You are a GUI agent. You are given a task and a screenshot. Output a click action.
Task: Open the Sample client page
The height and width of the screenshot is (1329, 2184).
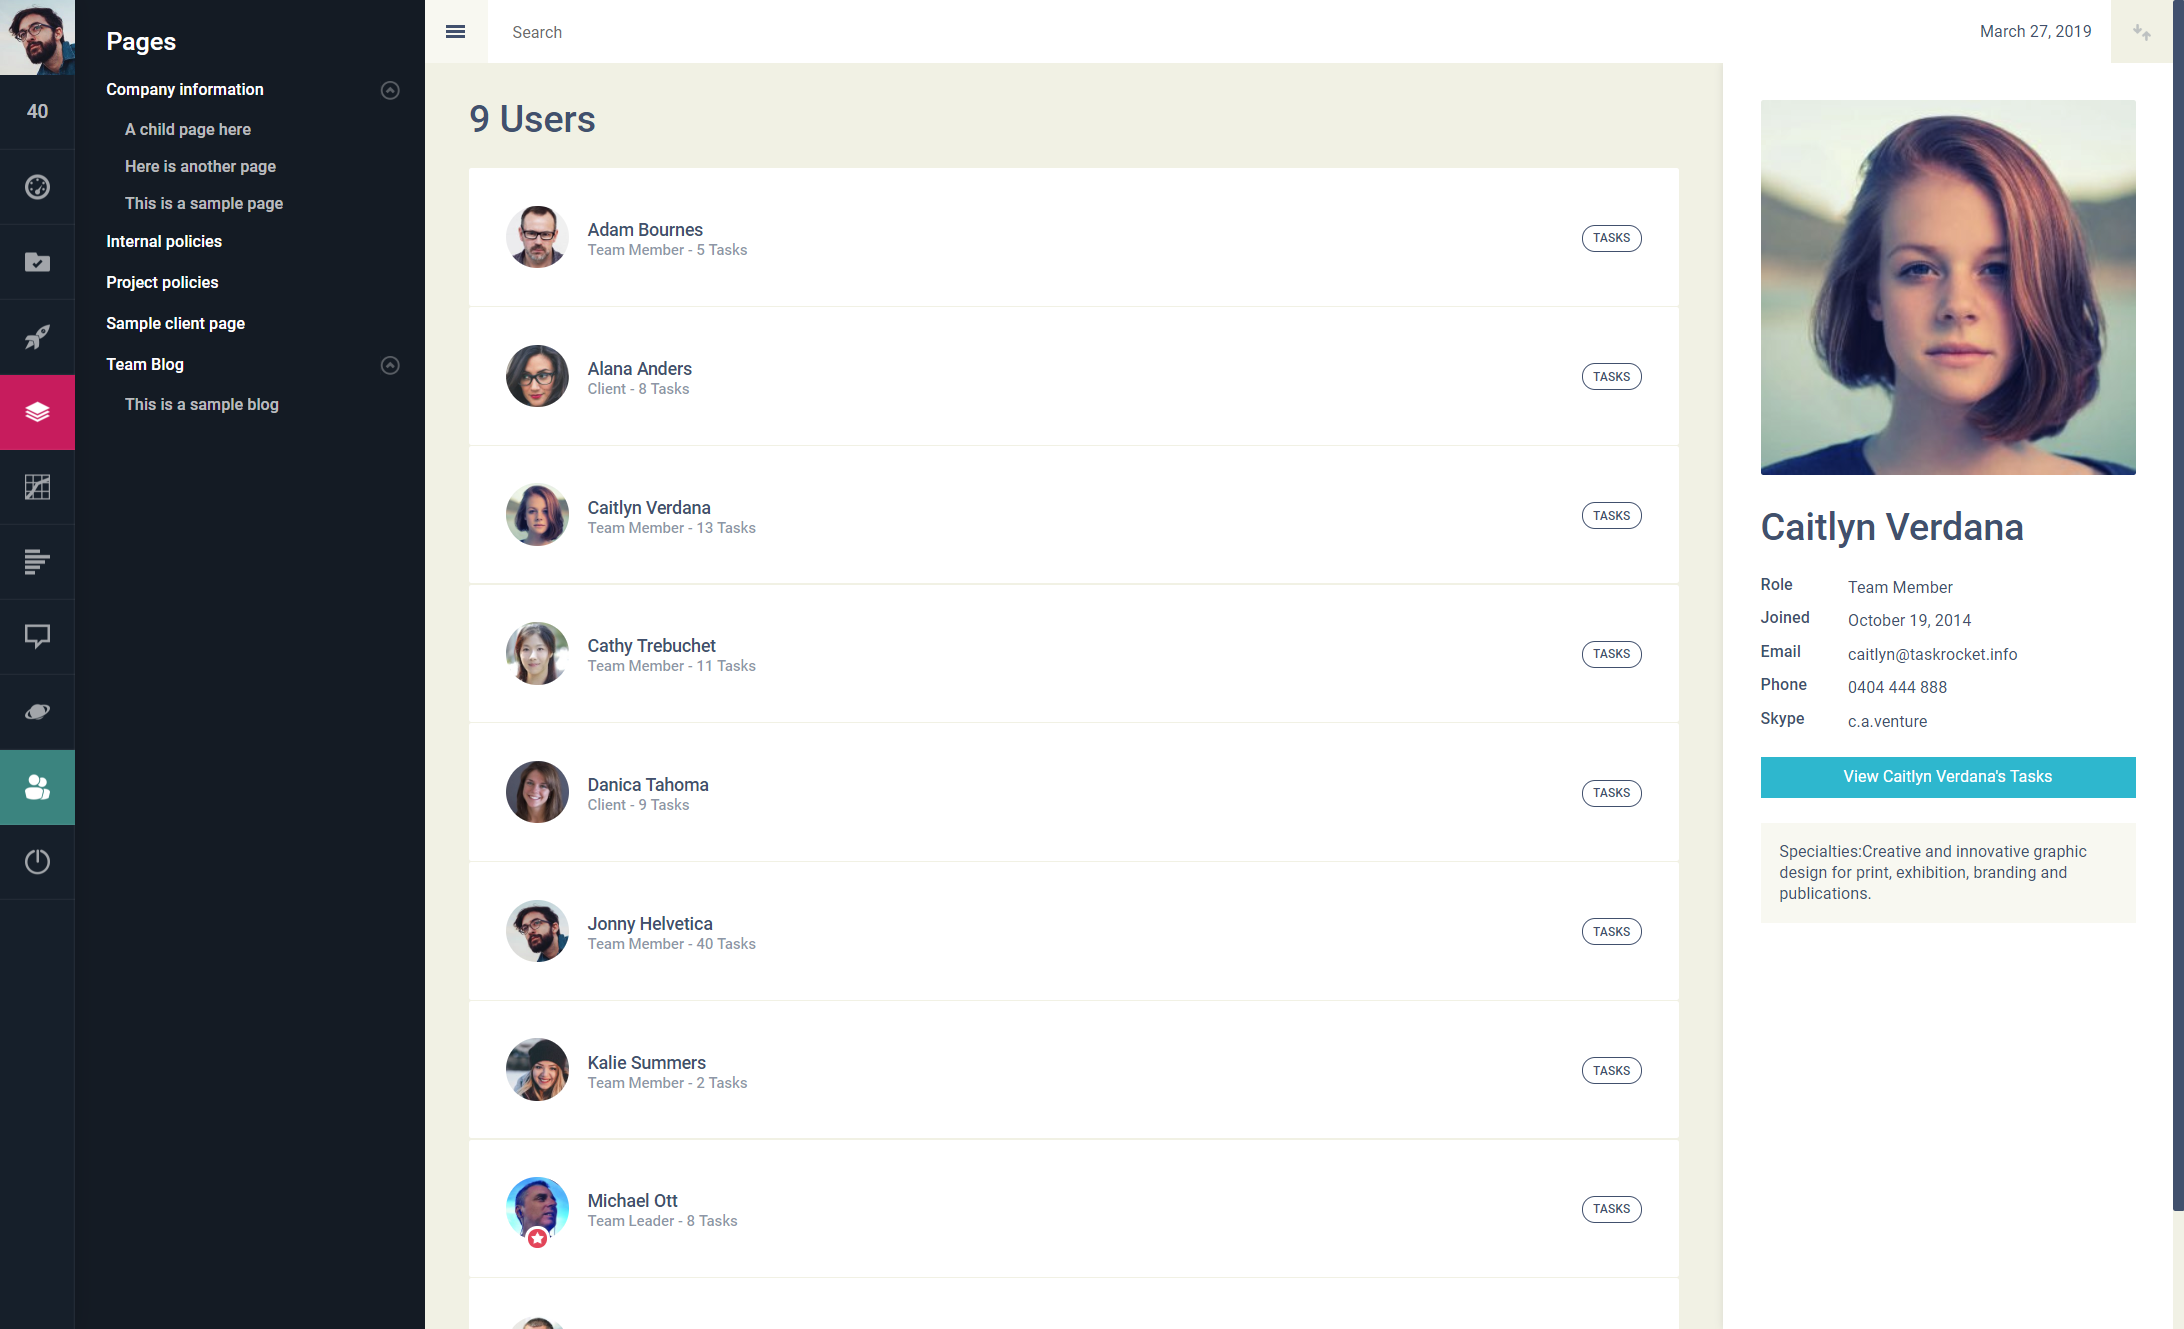click(x=175, y=323)
